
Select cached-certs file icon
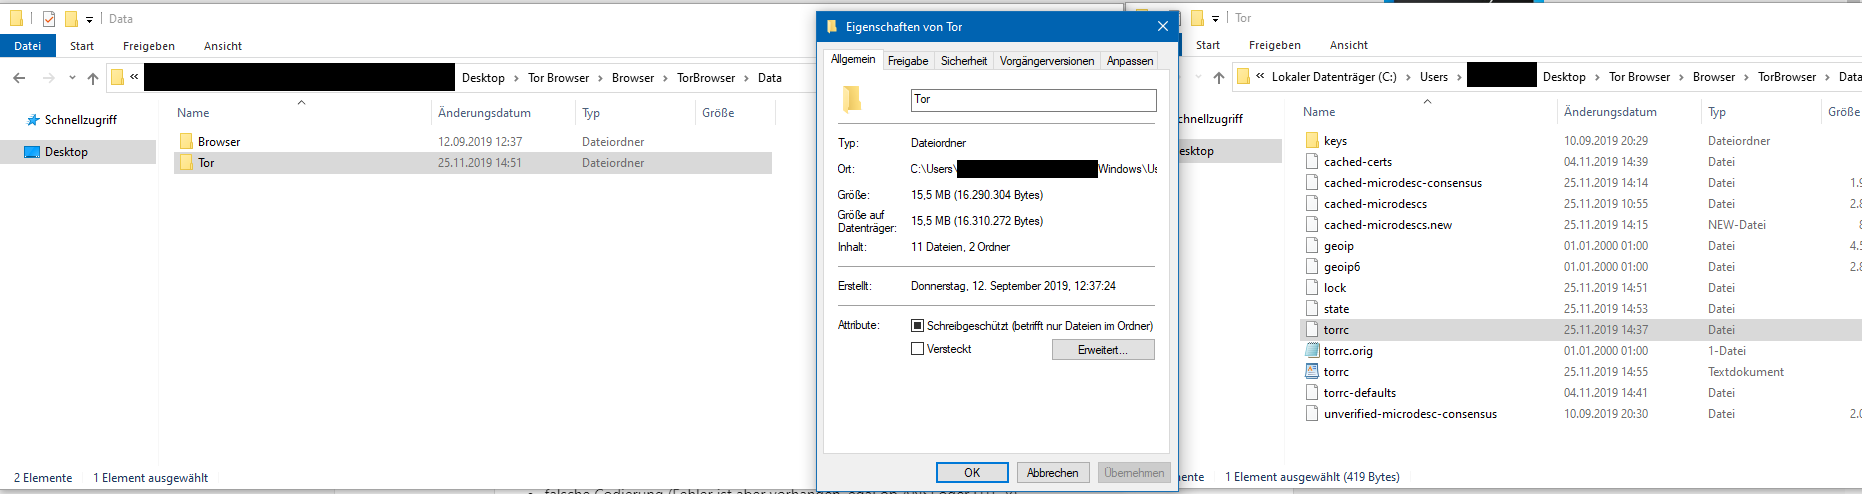pos(1312,162)
